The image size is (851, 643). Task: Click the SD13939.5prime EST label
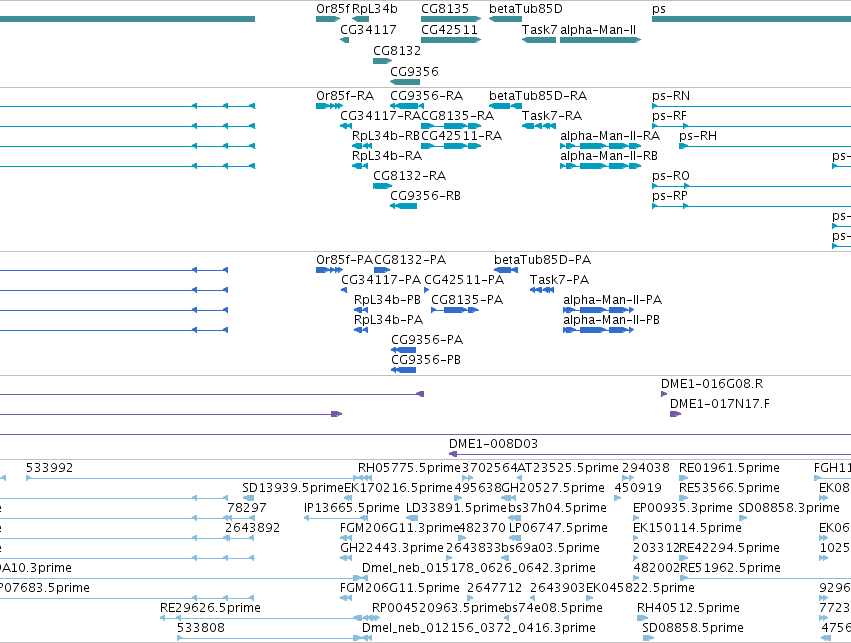click(x=293, y=487)
